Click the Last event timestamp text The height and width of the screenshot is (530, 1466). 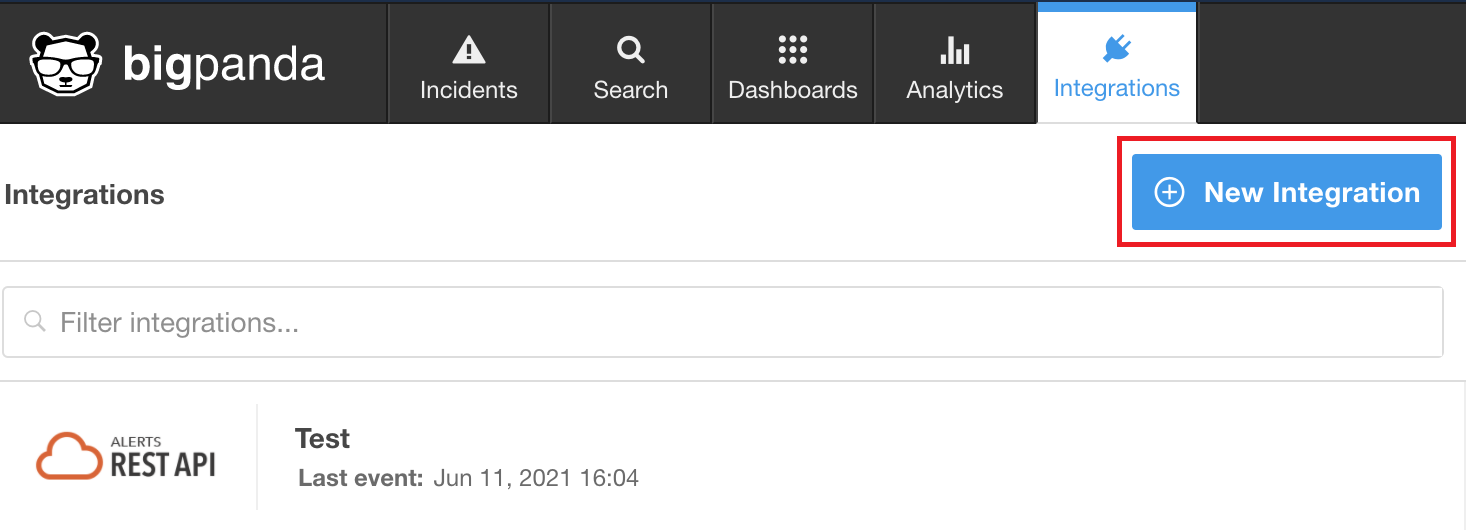[x=536, y=478]
